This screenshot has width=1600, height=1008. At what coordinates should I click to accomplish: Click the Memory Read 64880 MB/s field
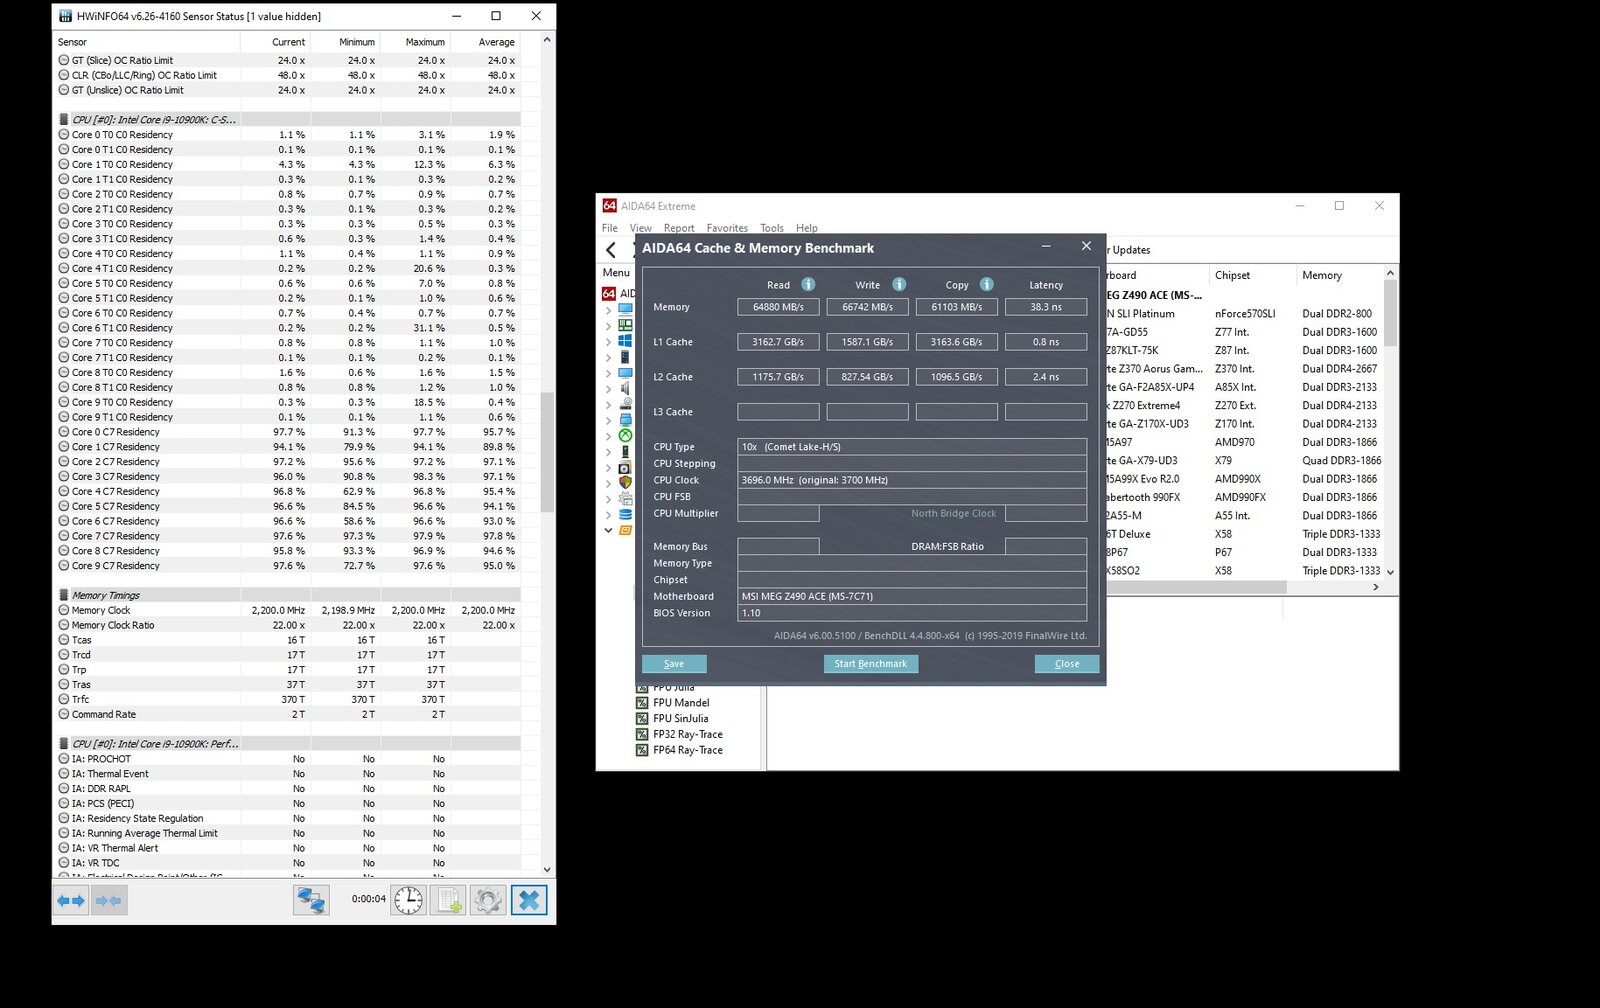click(778, 307)
